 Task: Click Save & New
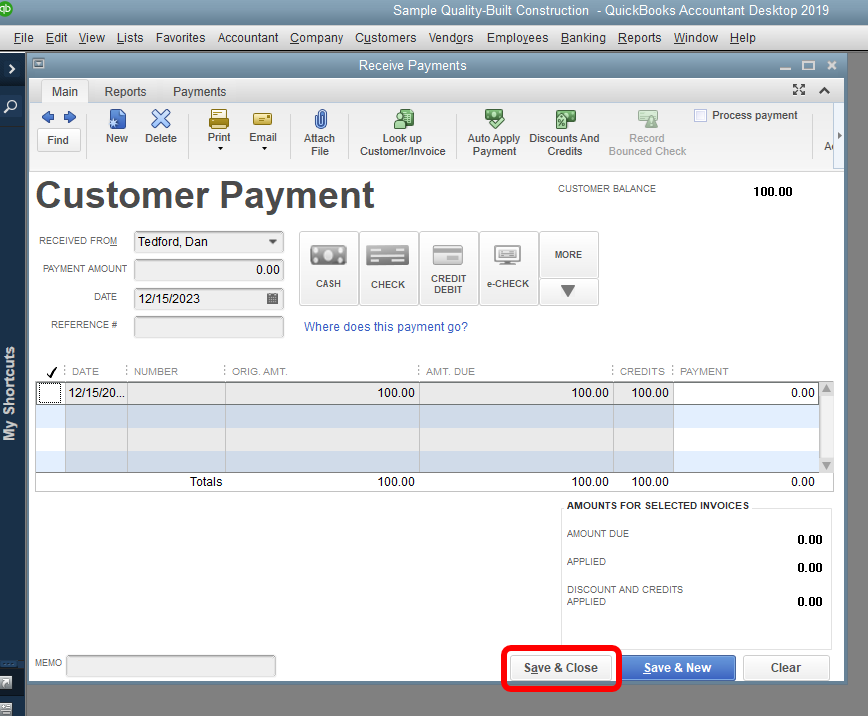pos(678,668)
